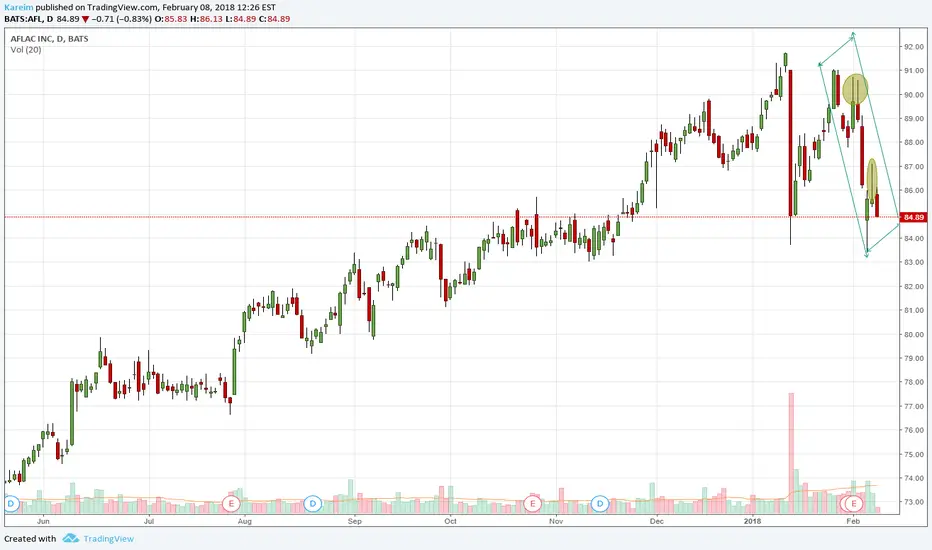Click the Aug label on time axis

[244, 521]
